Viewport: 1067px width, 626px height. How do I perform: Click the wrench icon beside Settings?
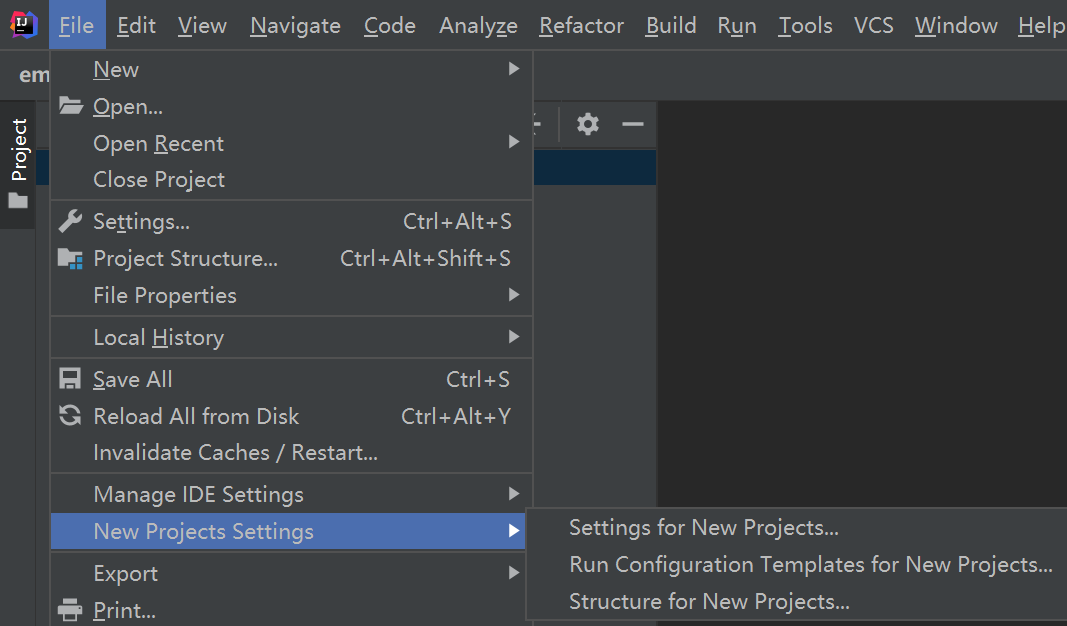[x=70, y=221]
